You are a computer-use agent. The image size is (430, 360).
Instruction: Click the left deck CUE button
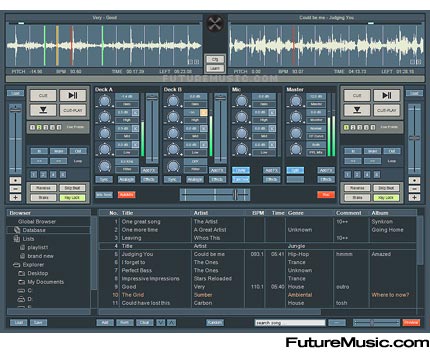pos(43,96)
